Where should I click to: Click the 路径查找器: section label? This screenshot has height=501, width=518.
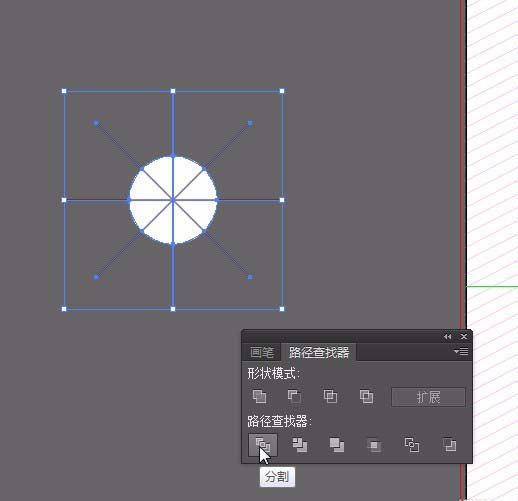pyautogui.click(x=279, y=421)
